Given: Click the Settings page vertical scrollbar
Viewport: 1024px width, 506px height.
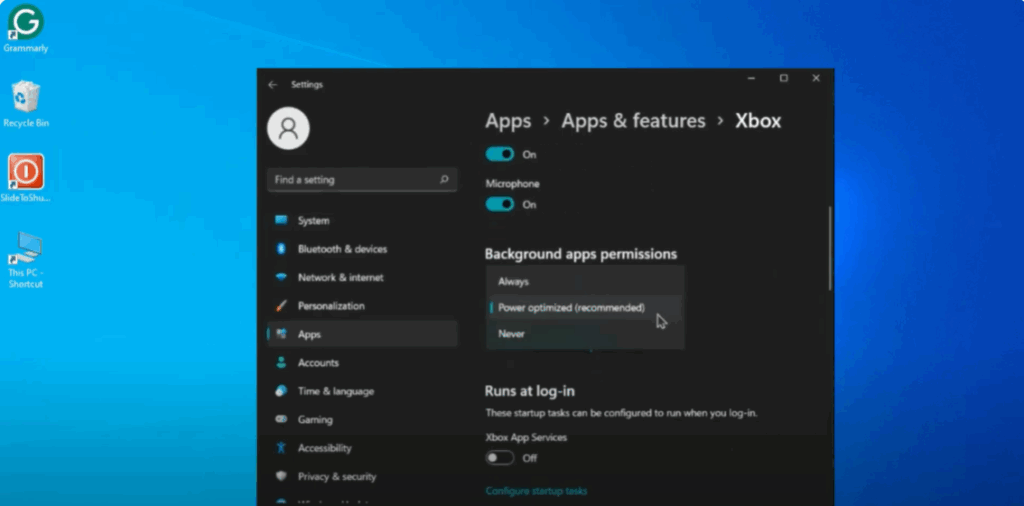Looking at the screenshot, I should [x=830, y=248].
